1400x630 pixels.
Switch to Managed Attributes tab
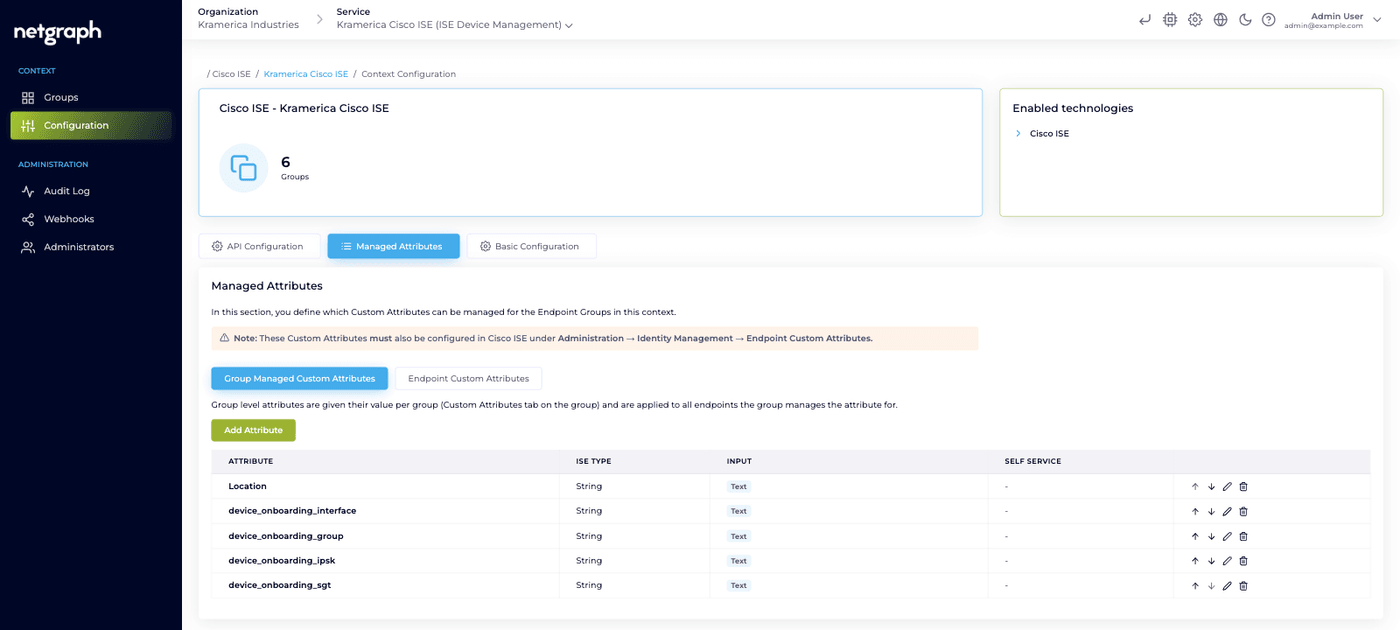pos(393,246)
